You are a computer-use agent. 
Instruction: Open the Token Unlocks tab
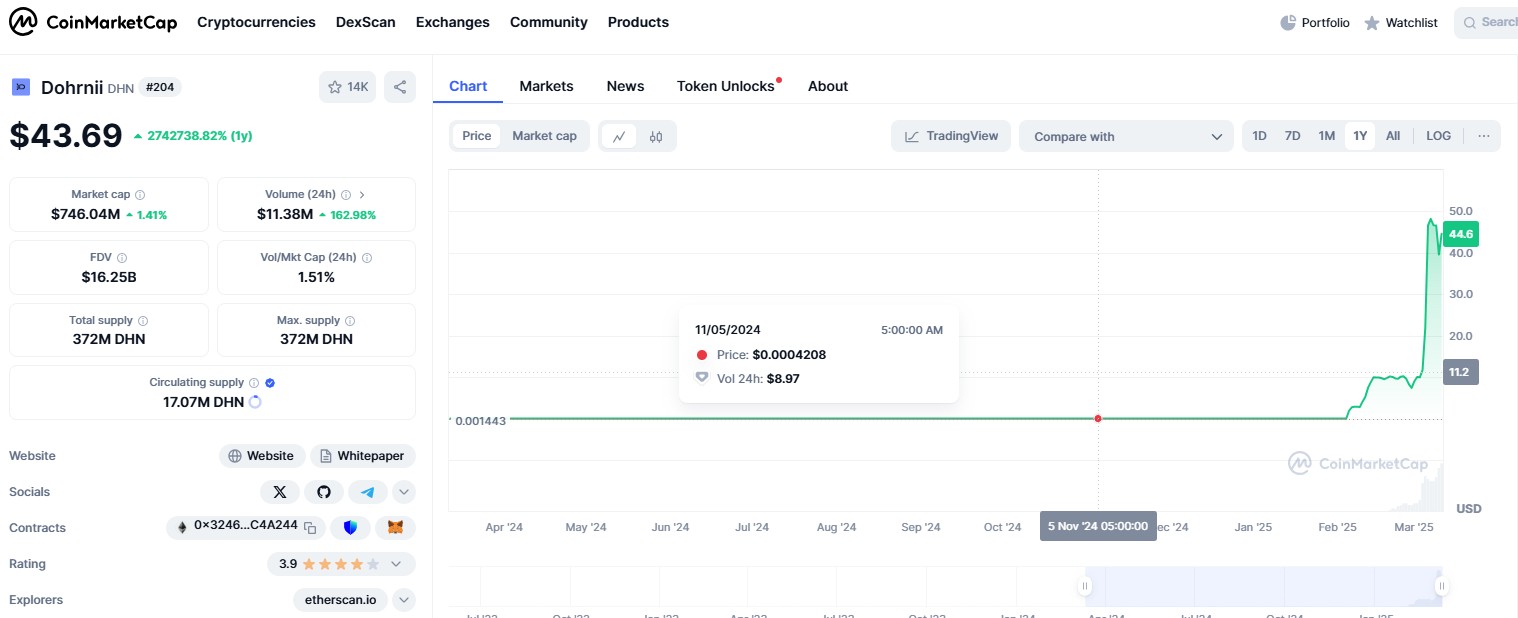pos(726,86)
